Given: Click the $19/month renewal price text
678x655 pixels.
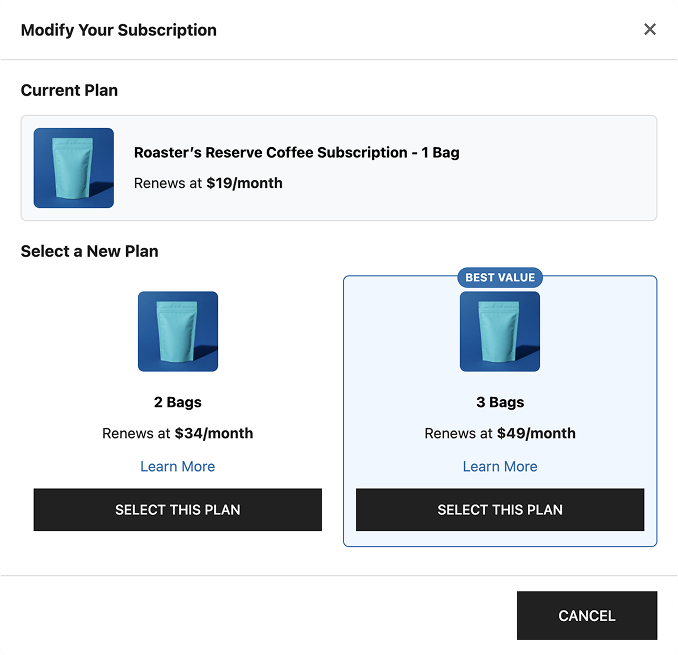Looking at the screenshot, I should [x=244, y=183].
